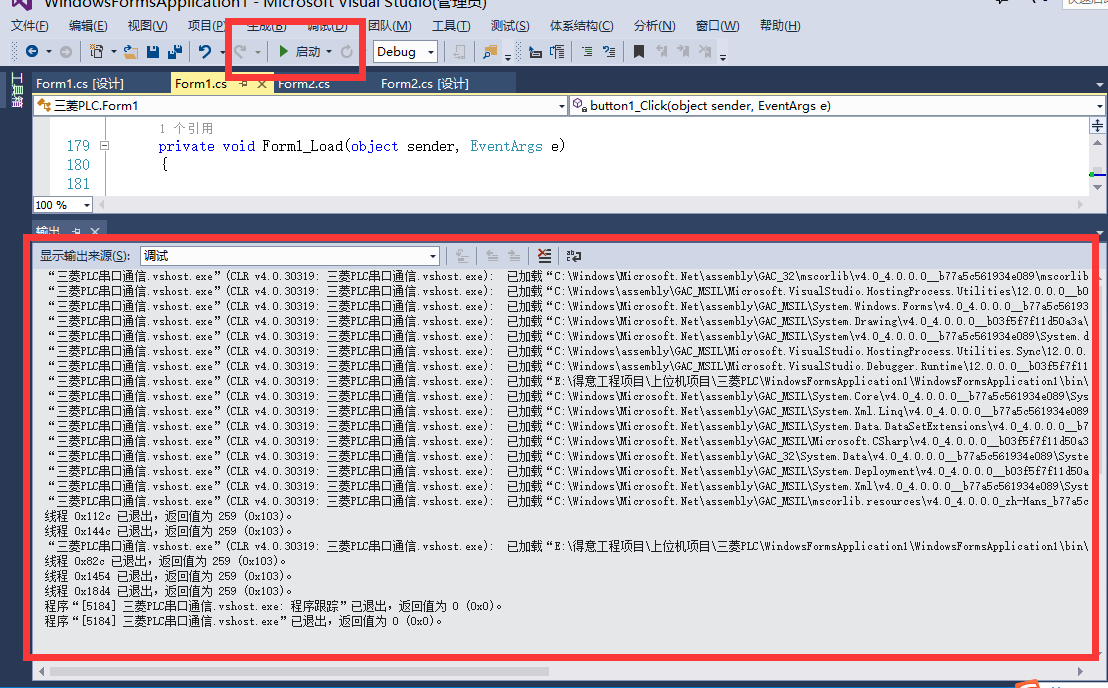Image resolution: width=1108 pixels, height=688 pixels.
Task: Select the Form1.cs code tab
Action: 201,84
